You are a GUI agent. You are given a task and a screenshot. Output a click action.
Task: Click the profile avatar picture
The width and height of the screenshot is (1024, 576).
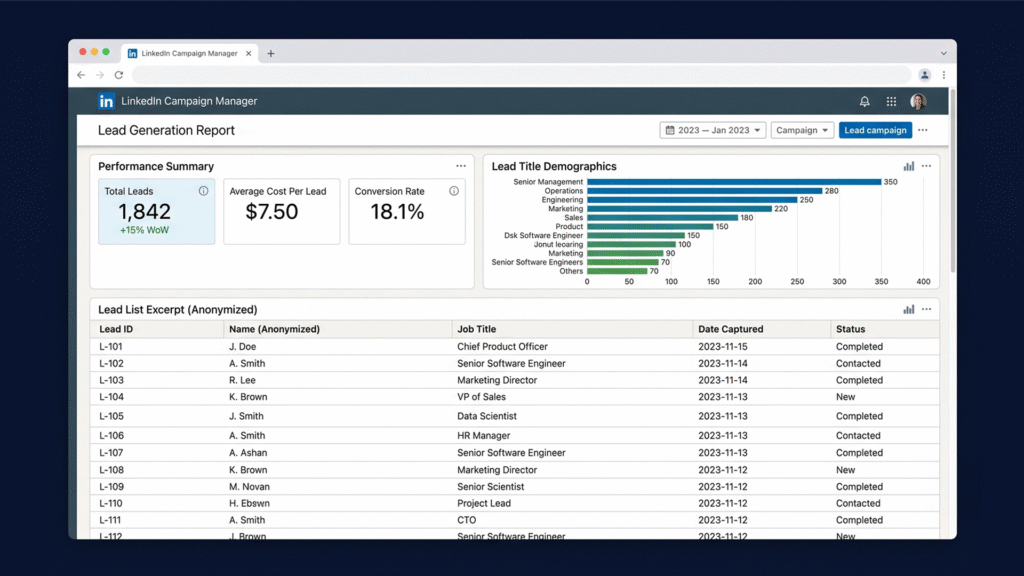point(918,101)
